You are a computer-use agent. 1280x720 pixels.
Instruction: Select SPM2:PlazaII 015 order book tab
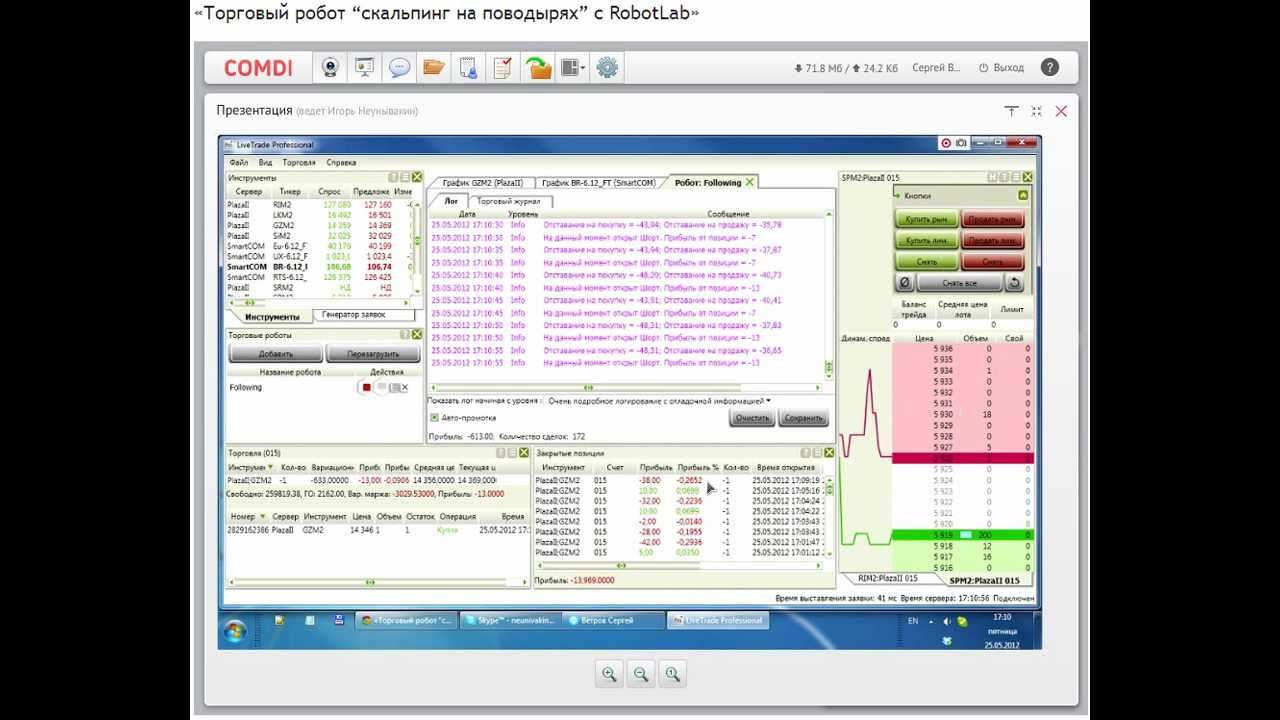pyautogui.click(x=984, y=580)
